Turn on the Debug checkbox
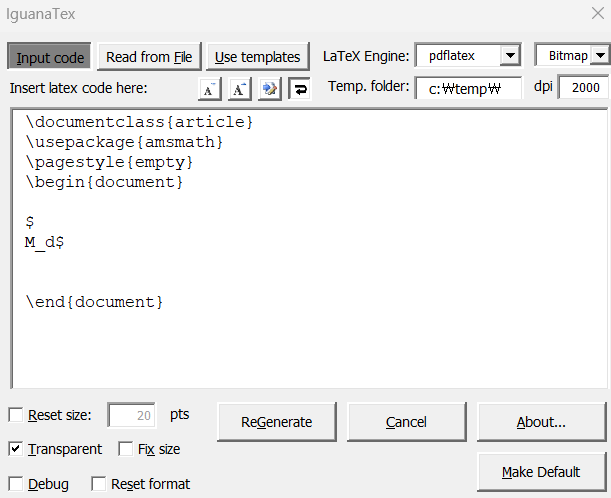Viewport: 611px width, 498px height. point(16,484)
